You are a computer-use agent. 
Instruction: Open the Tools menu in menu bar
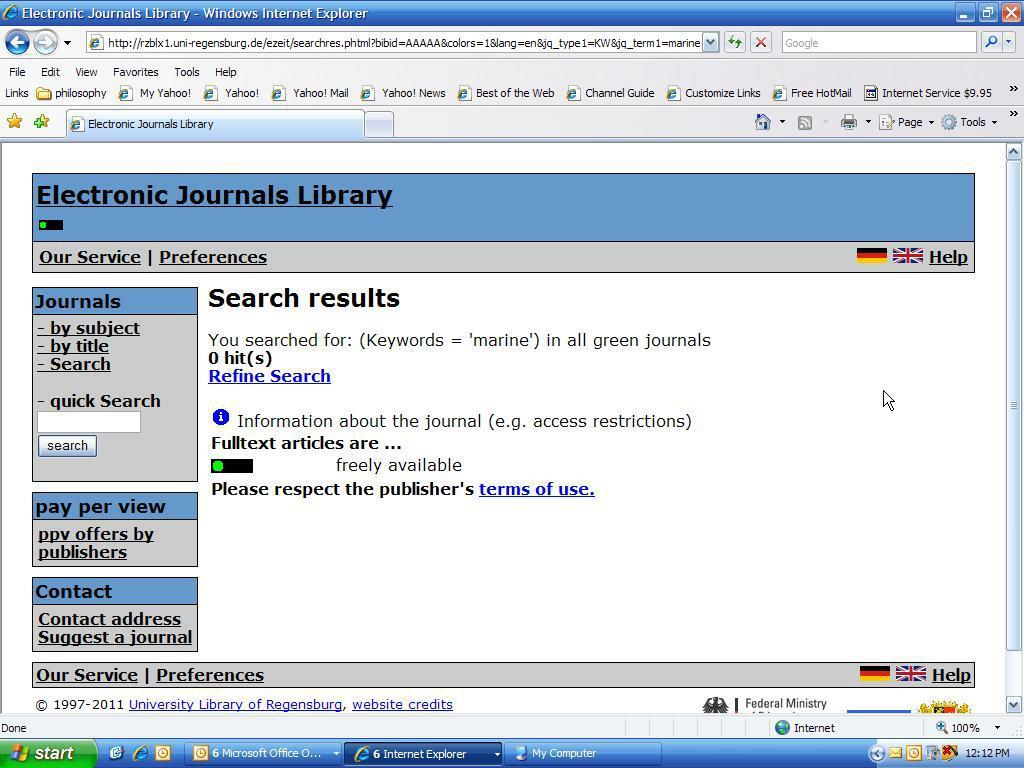click(186, 72)
